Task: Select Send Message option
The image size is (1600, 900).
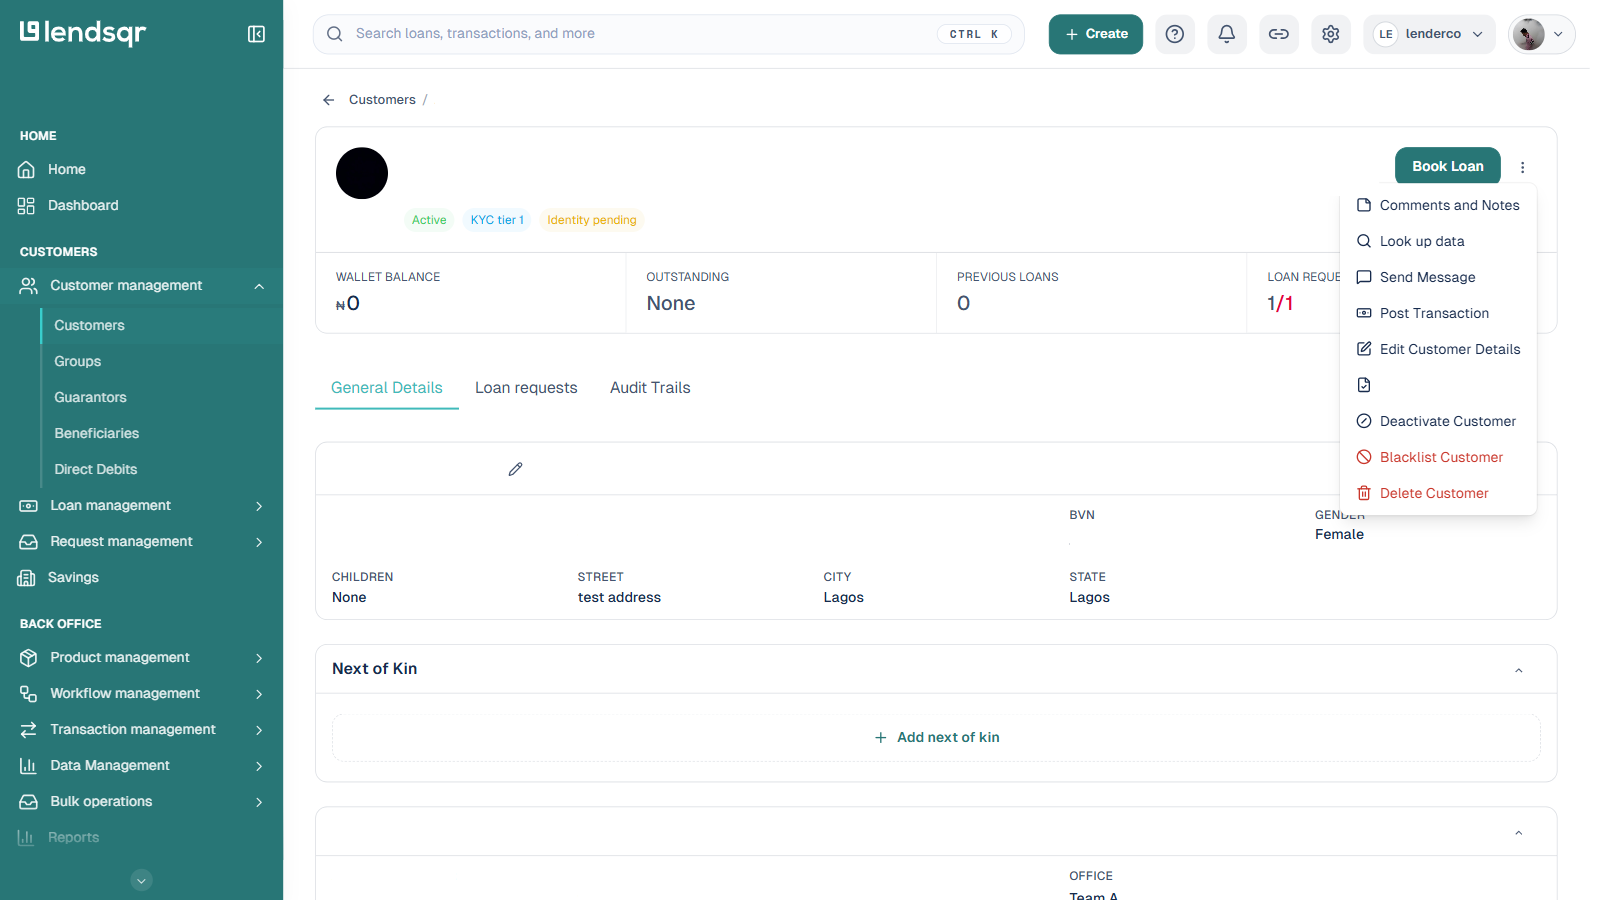Action: pyautogui.click(x=1438, y=277)
